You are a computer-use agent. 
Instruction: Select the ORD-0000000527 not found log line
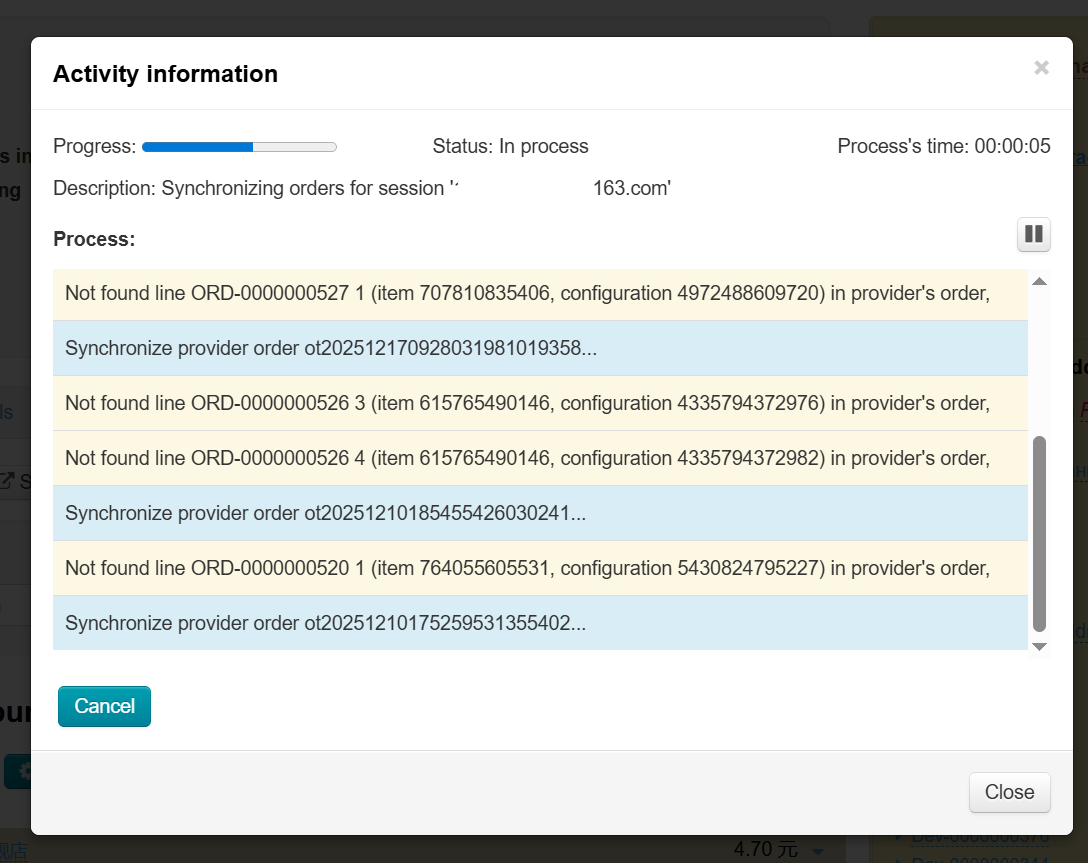coord(527,294)
